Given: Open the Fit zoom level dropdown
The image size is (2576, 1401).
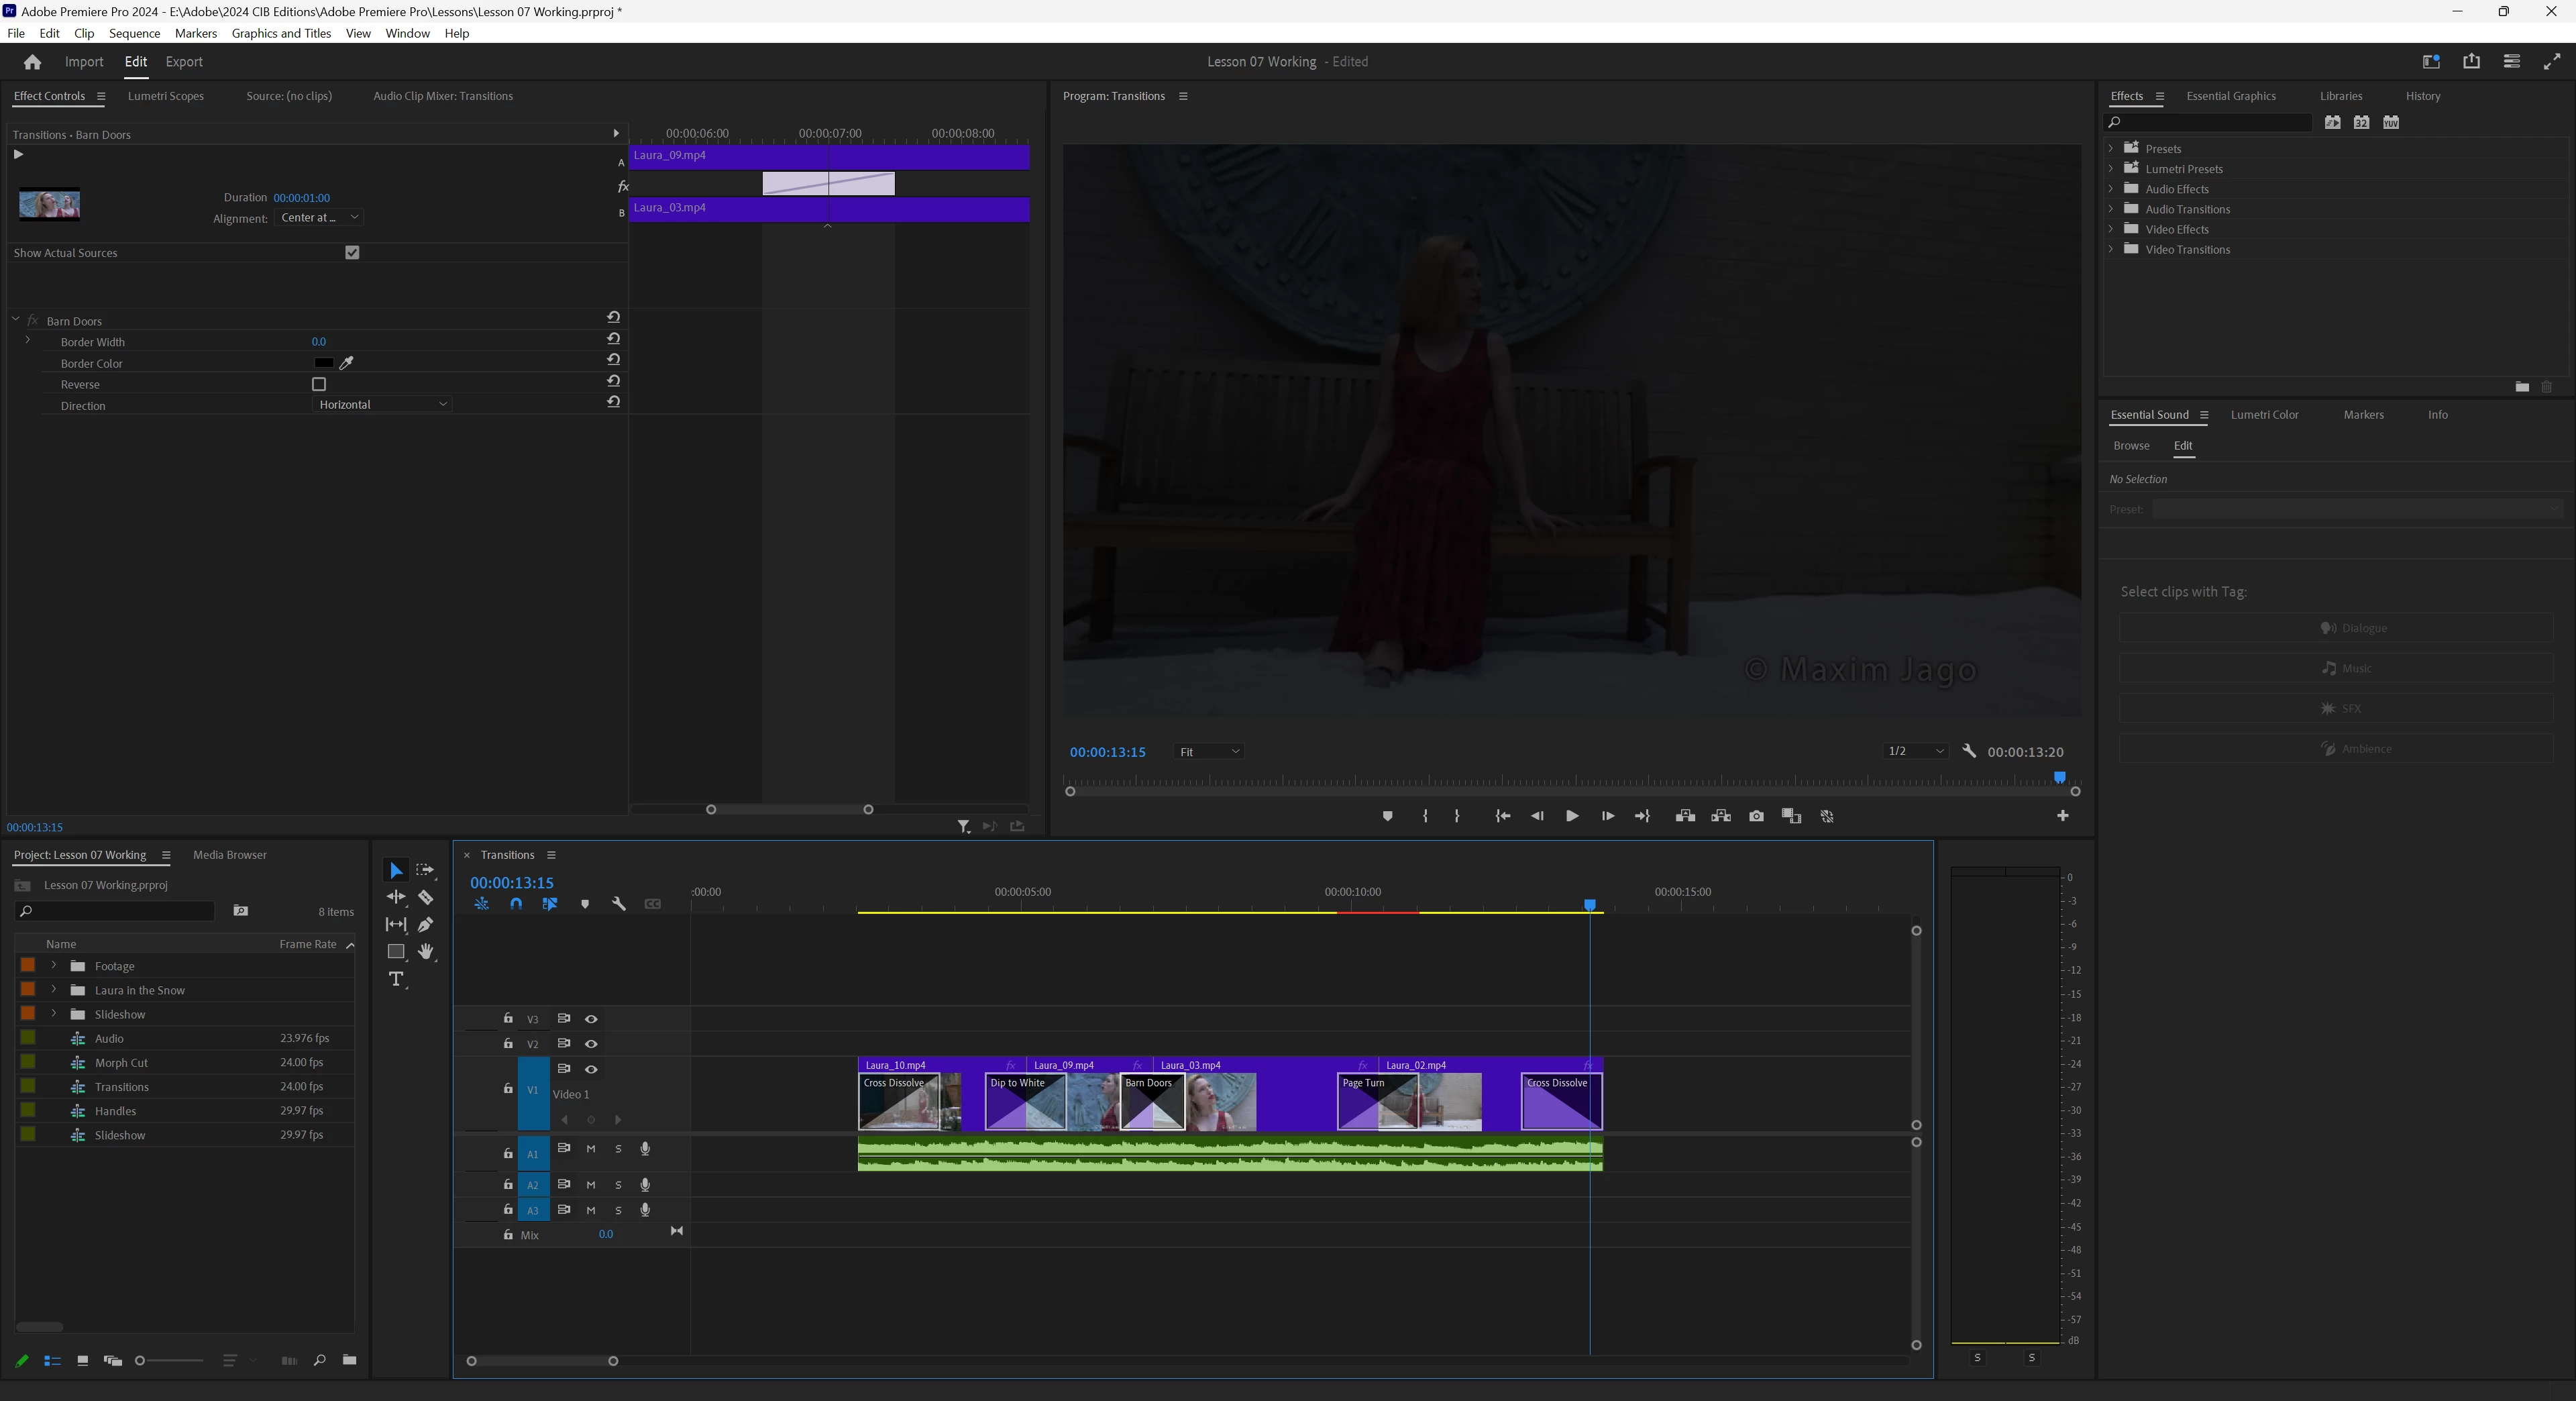Looking at the screenshot, I should (x=1208, y=752).
